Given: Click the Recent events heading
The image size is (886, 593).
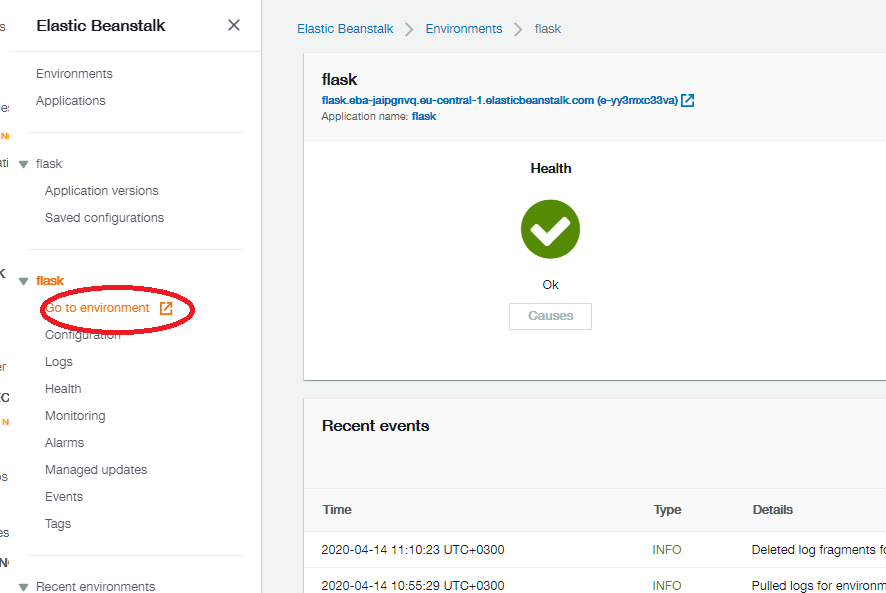Looking at the screenshot, I should tap(376, 426).
